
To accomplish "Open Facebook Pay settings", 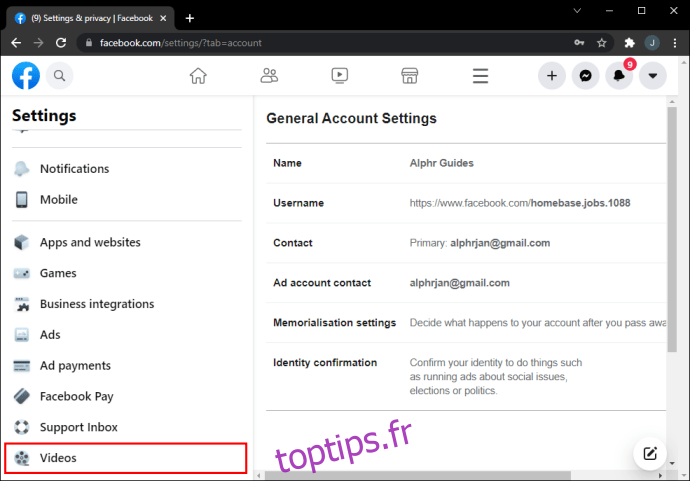I will click(x=127, y=397).
